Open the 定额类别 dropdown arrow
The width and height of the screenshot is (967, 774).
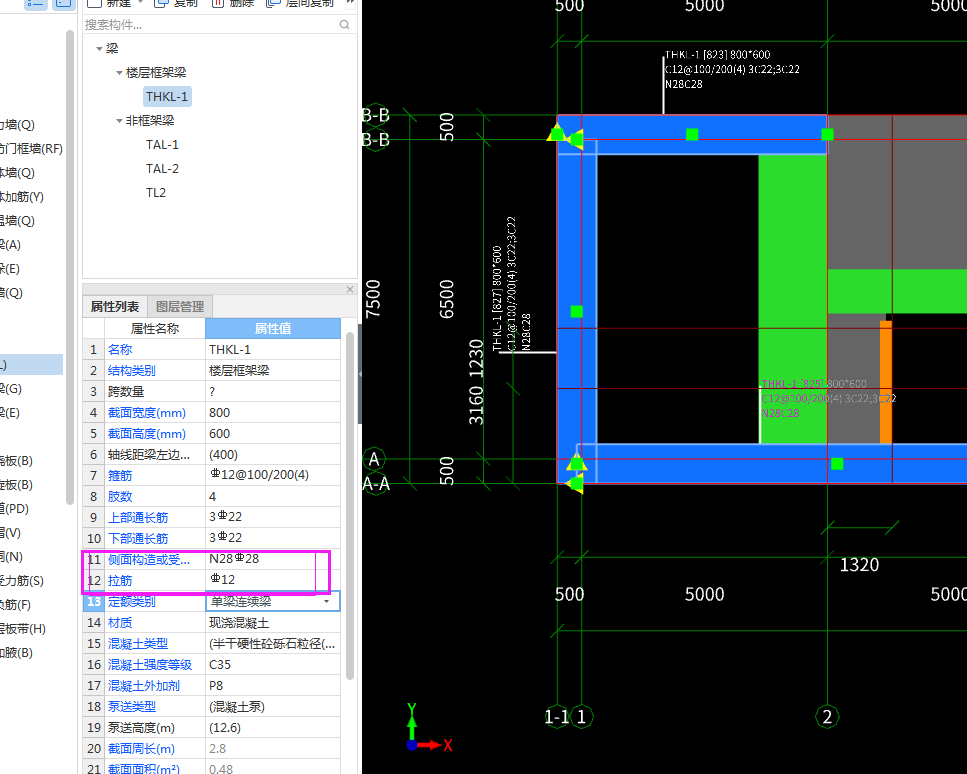pyautogui.click(x=326, y=602)
